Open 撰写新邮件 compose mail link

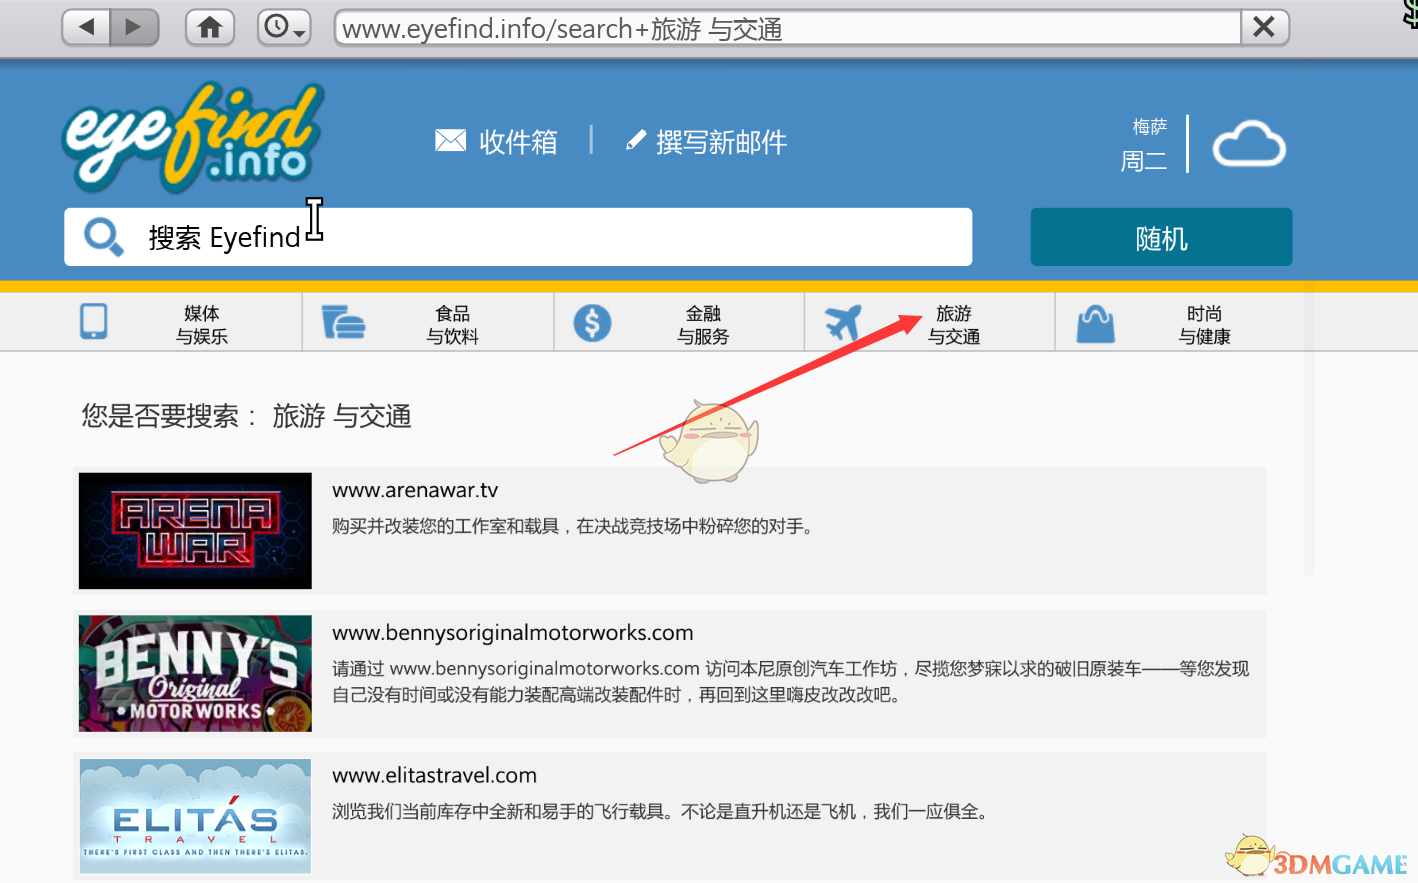[721, 142]
